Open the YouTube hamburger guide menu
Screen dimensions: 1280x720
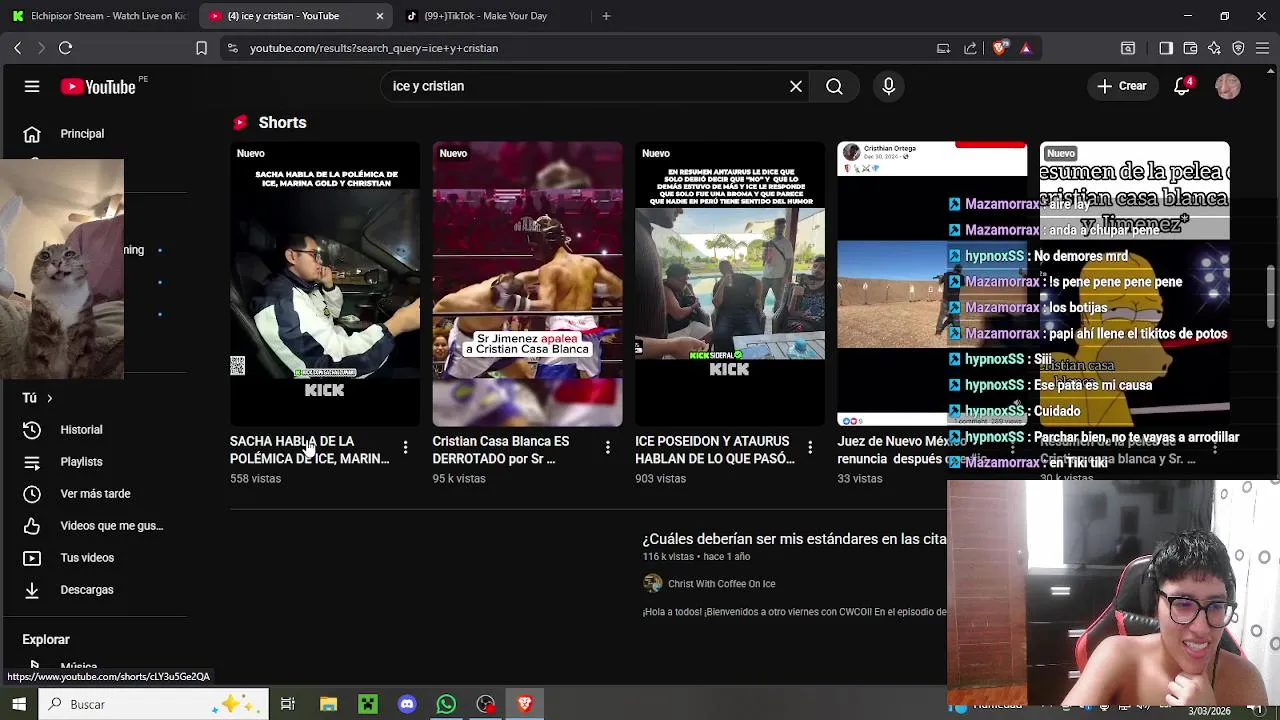(x=32, y=86)
